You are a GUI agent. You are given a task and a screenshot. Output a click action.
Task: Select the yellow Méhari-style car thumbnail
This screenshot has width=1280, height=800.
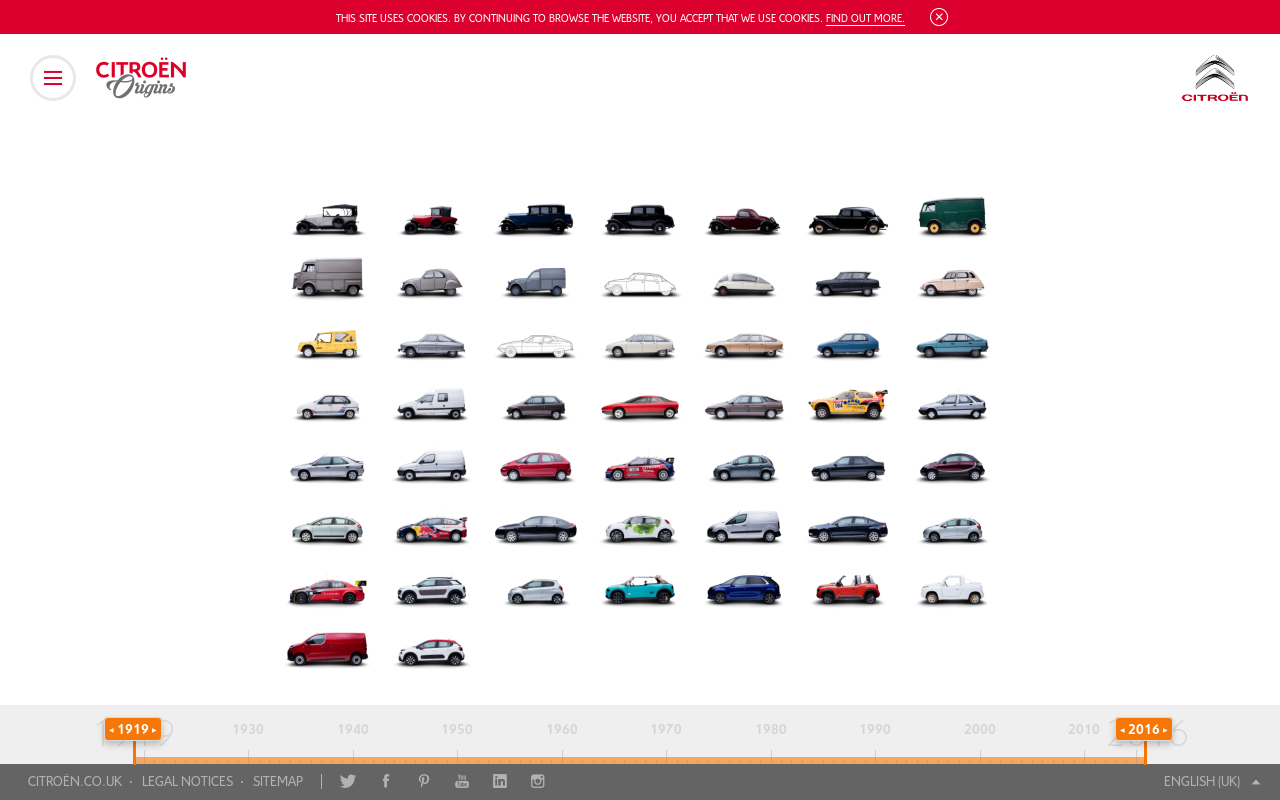(327, 343)
